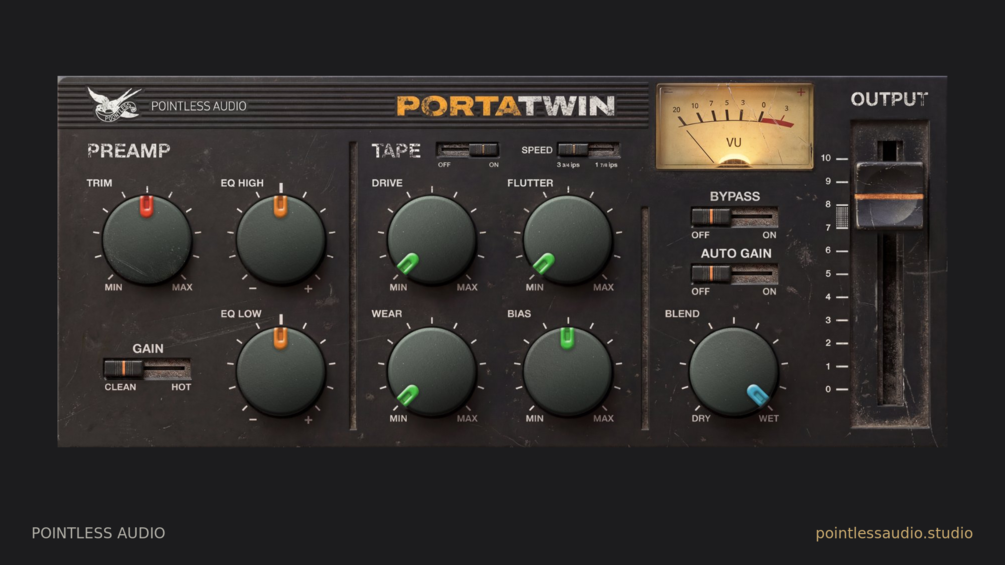Click the 10 mark on output scale
The width and height of the screenshot is (1005, 565).
click(826, 158)
